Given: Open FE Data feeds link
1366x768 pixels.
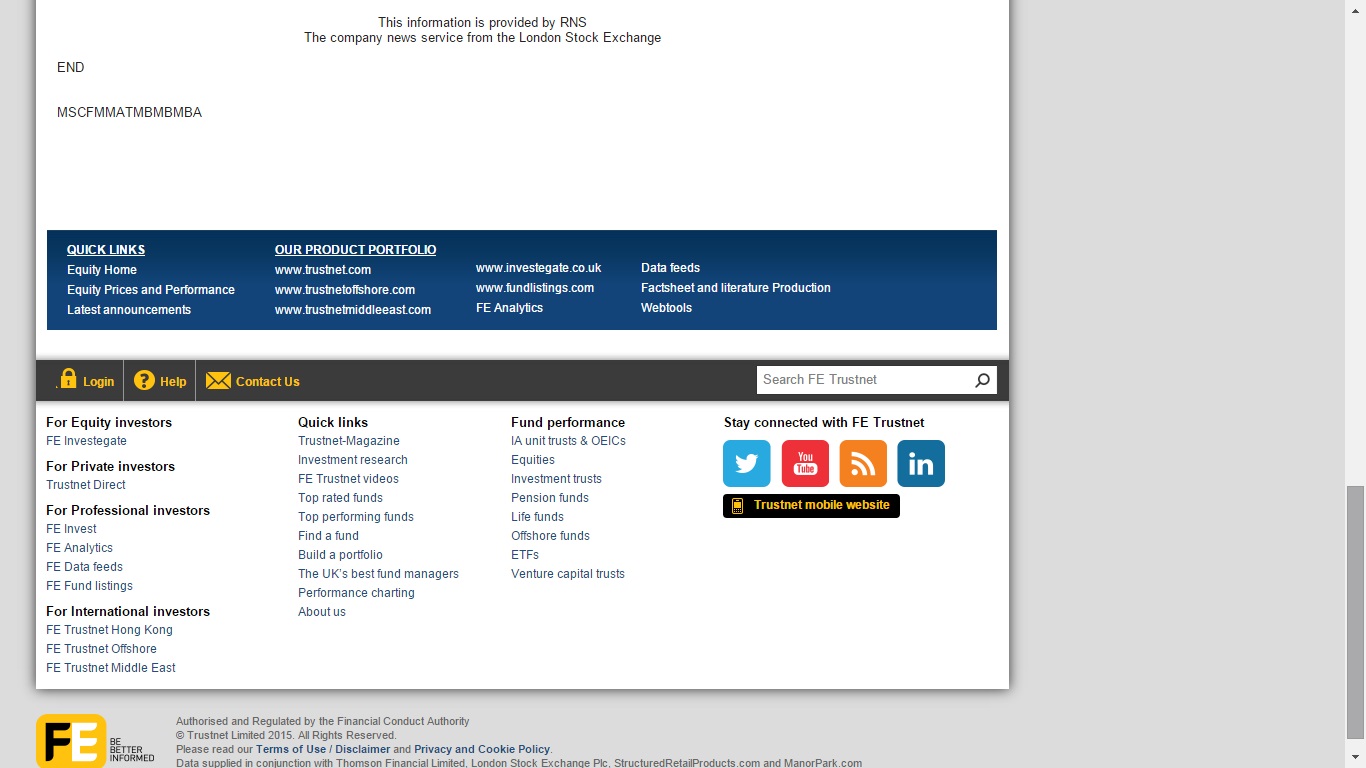Looking at the screenshot, I should click(85, 567).
